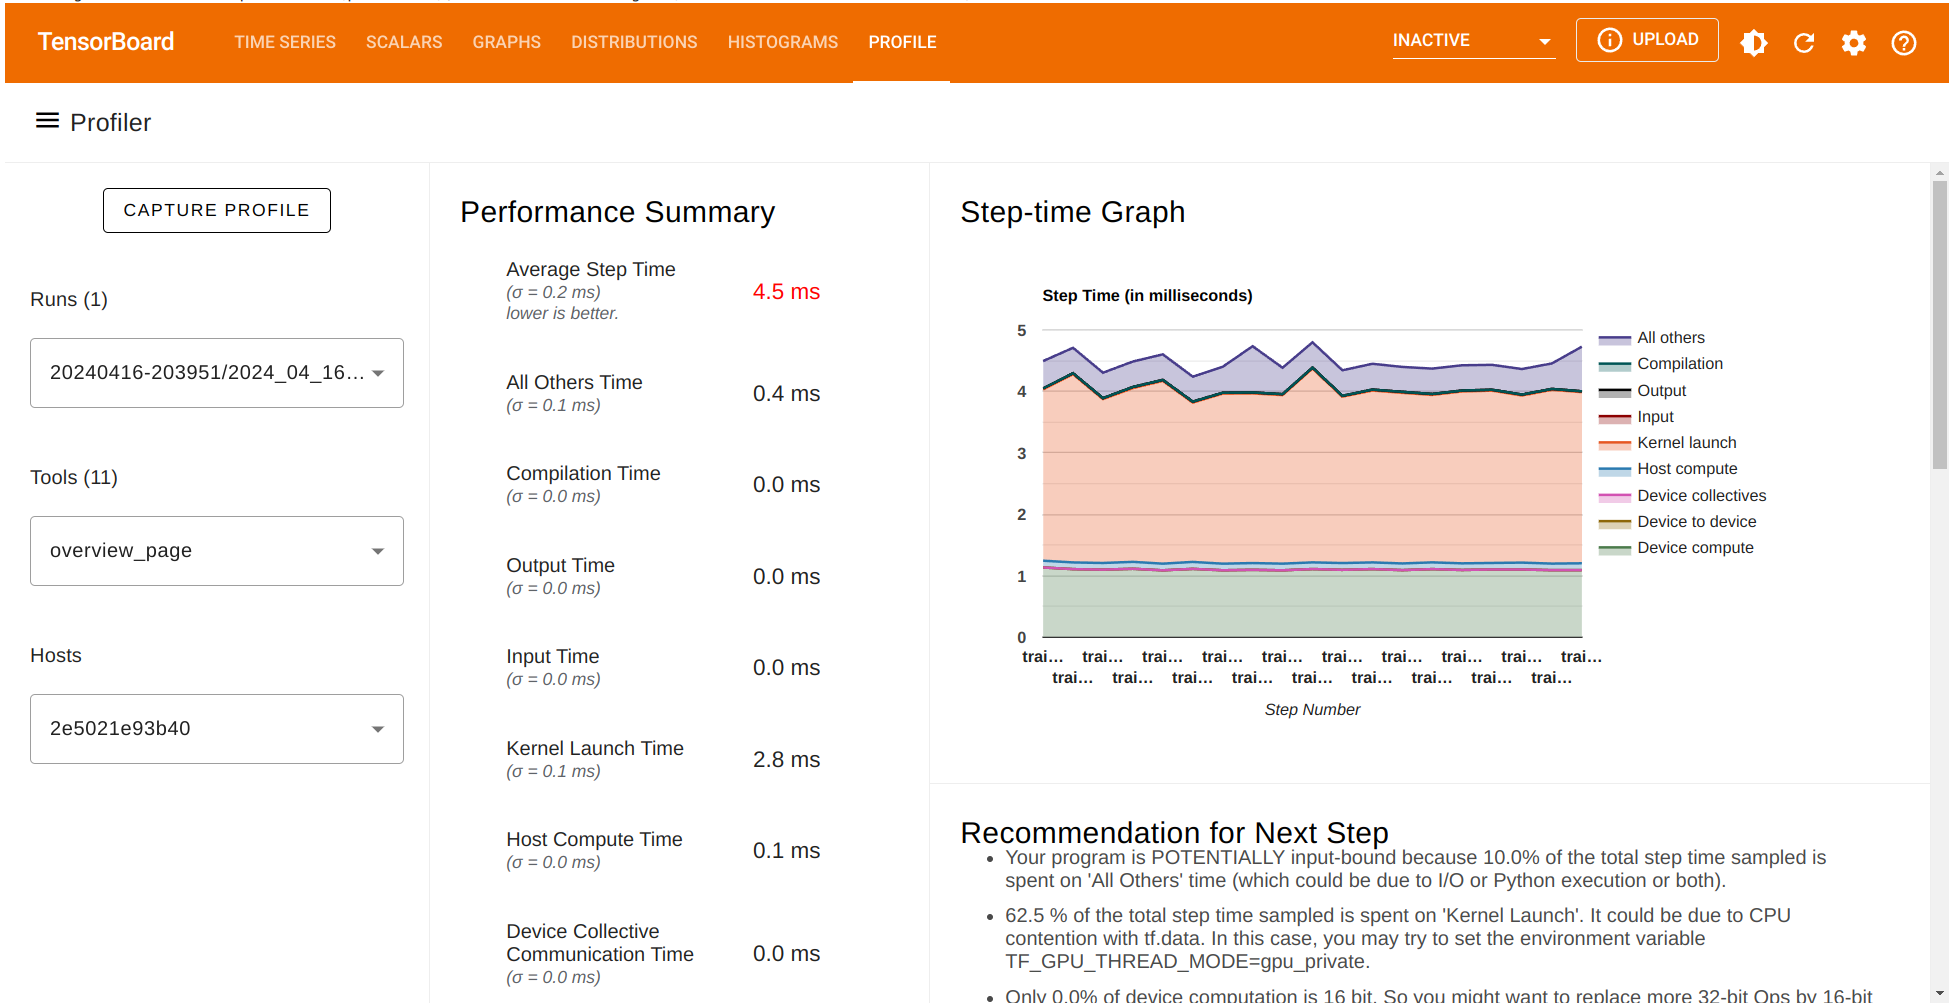The height and width of the screenshot is (1006, 1952).
Task: Click the Host Compute Time label
Action: (x=594, y=840)
